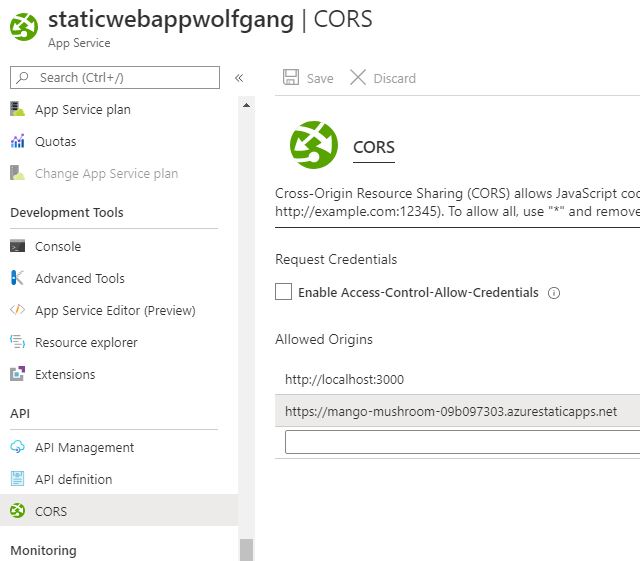Select the http://localhost:3000 origin row

(458, 379)
